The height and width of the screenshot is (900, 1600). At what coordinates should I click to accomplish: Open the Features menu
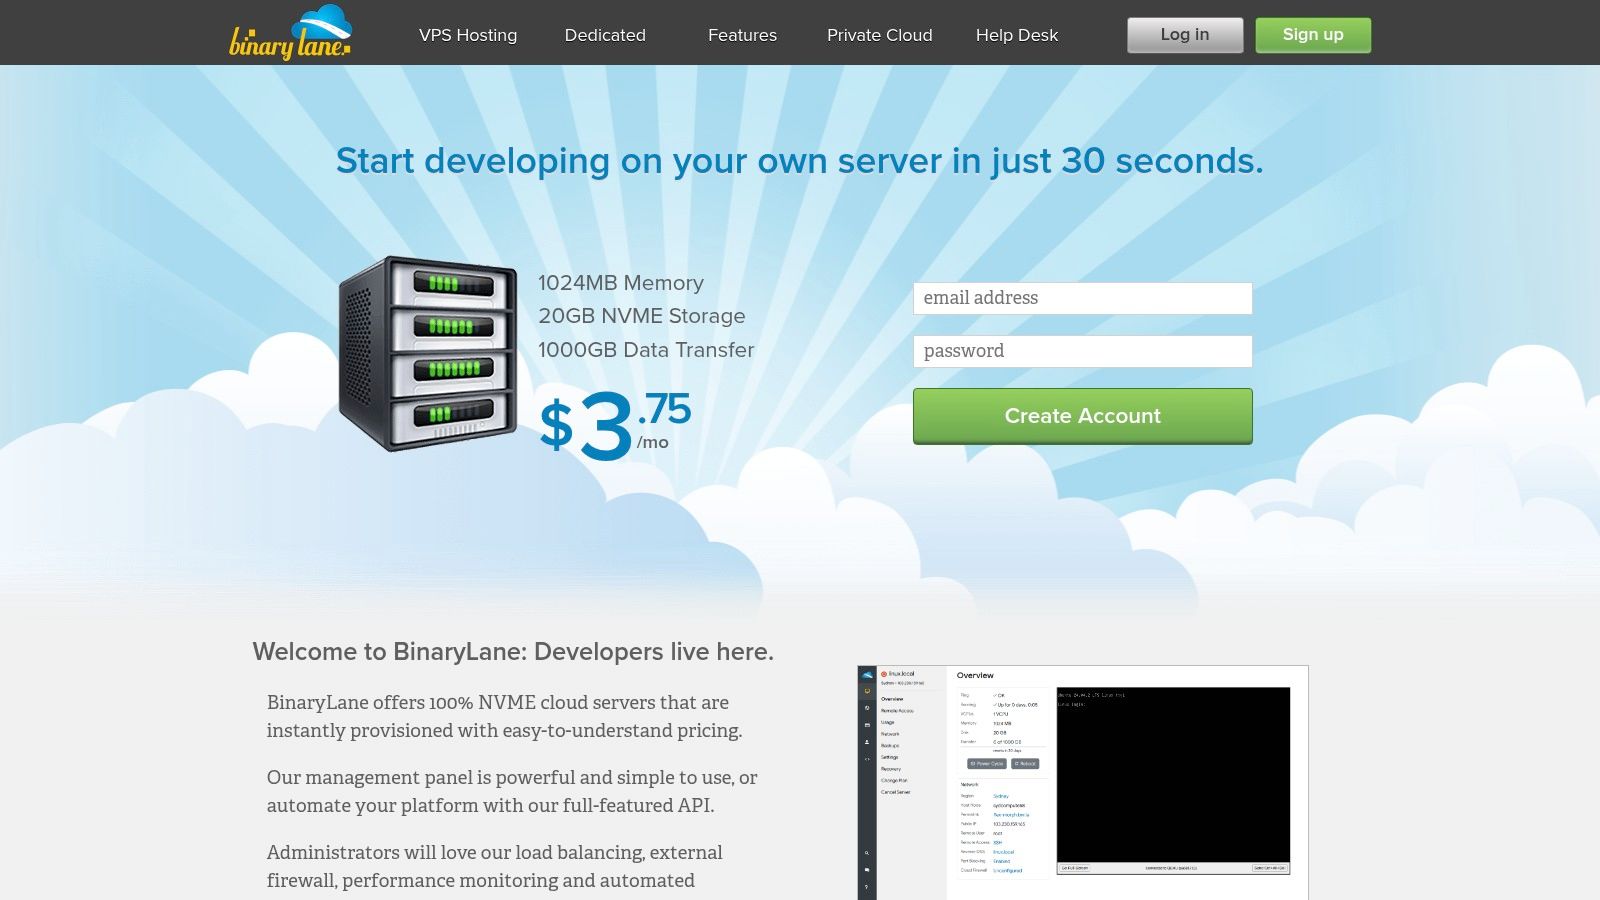pyautogui.click(x=742, y=35)
